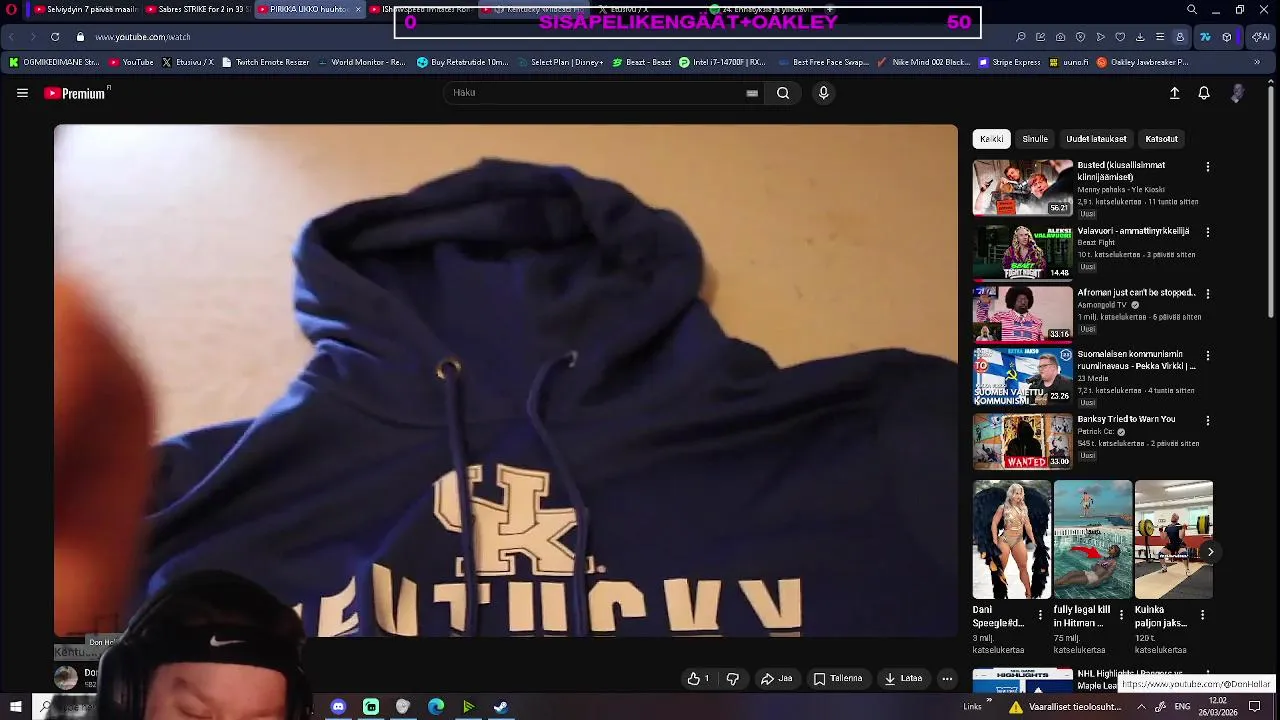The height and width of the screenshot is (720, 1280).
Task: Click the YouTube search magnifier button
Action: click(x=783, y=93)
